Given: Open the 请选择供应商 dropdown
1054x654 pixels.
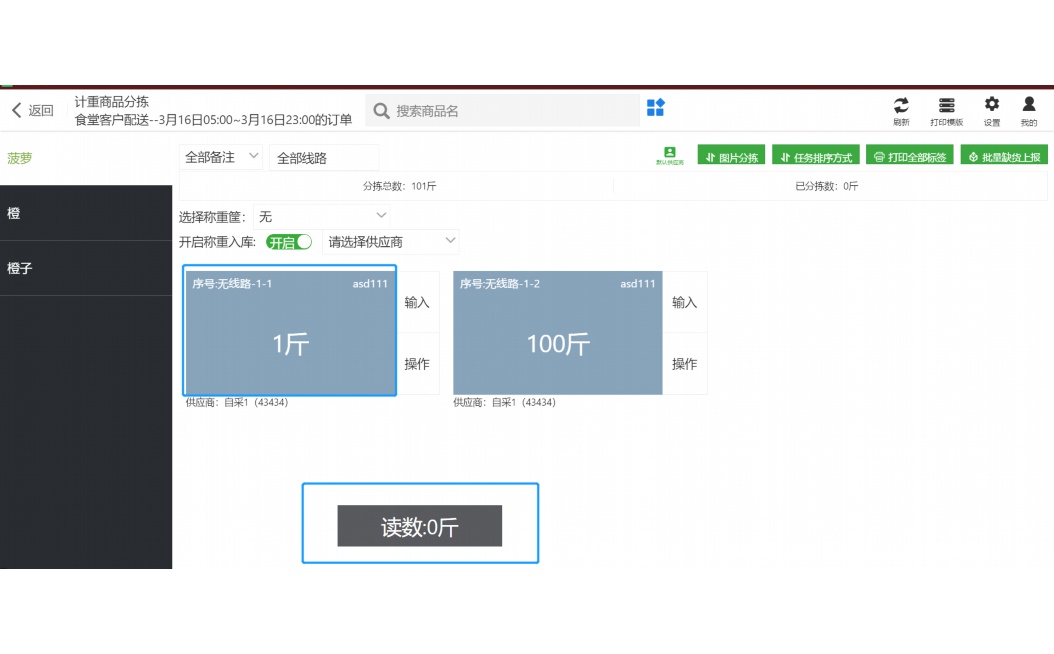Looking at the screenshot, I should [391, 242].
